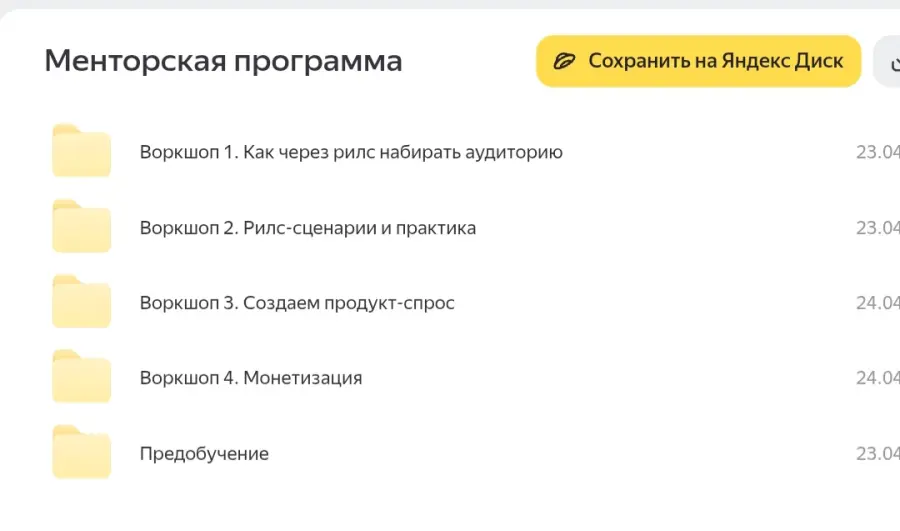Select the Воркшоп 3 folder icon

(x=81, y=302)
